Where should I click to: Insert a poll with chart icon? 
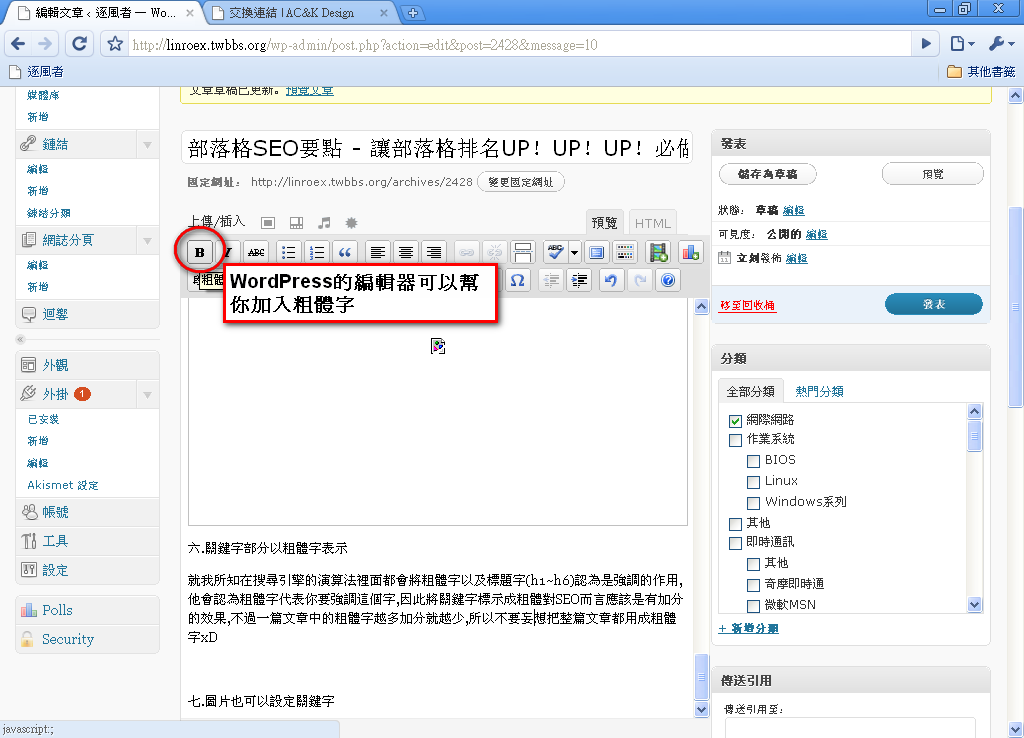pos(690,252)
